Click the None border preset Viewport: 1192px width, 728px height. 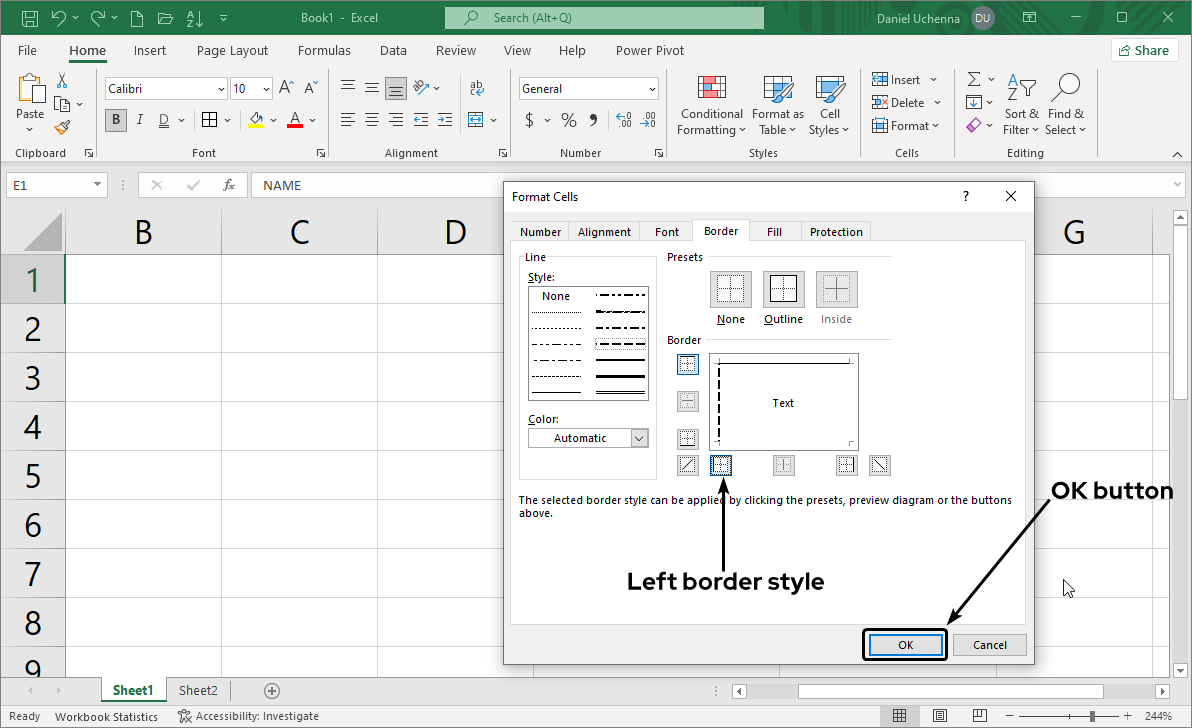[x=730, y=290]
